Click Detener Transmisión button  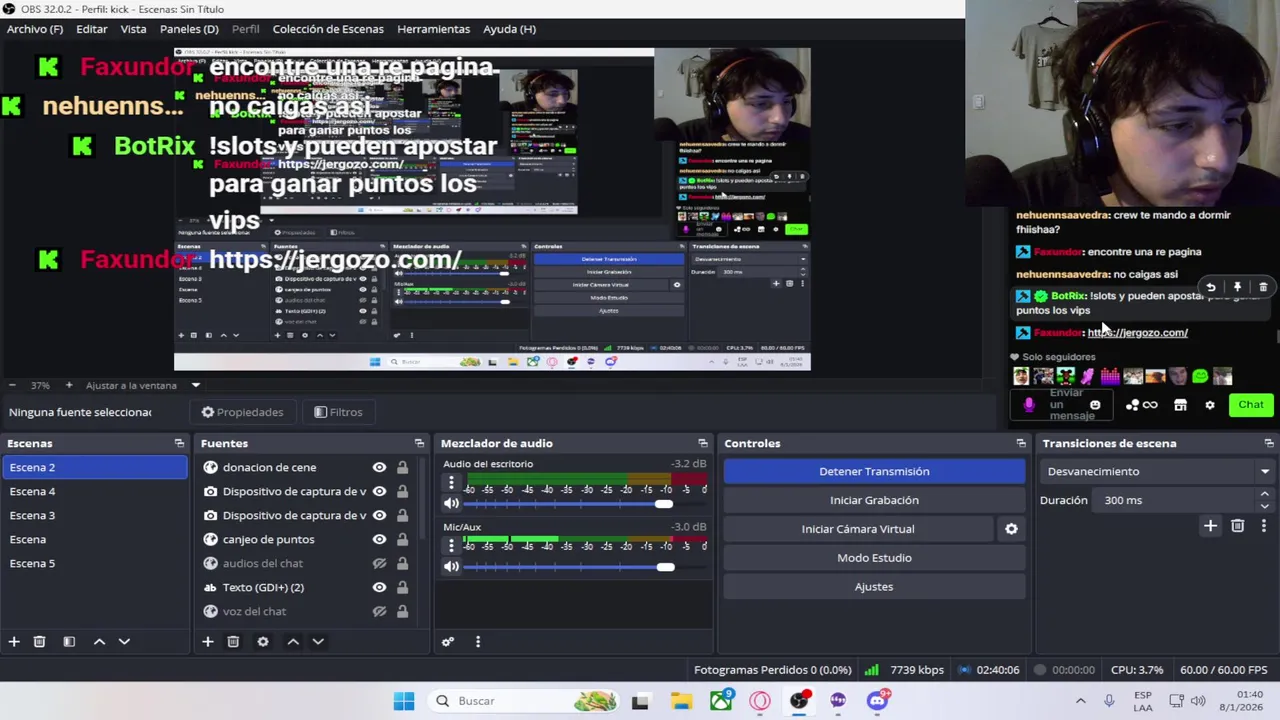pos(874,471)
